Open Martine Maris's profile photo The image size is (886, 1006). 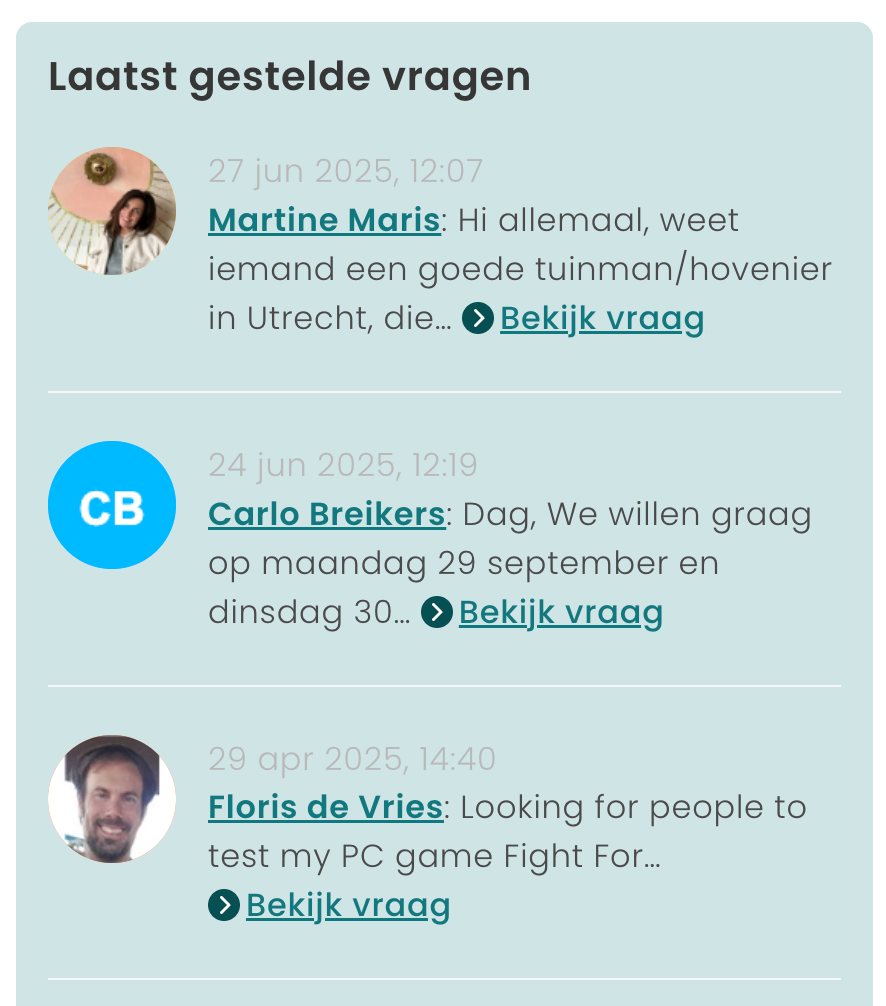112,211
